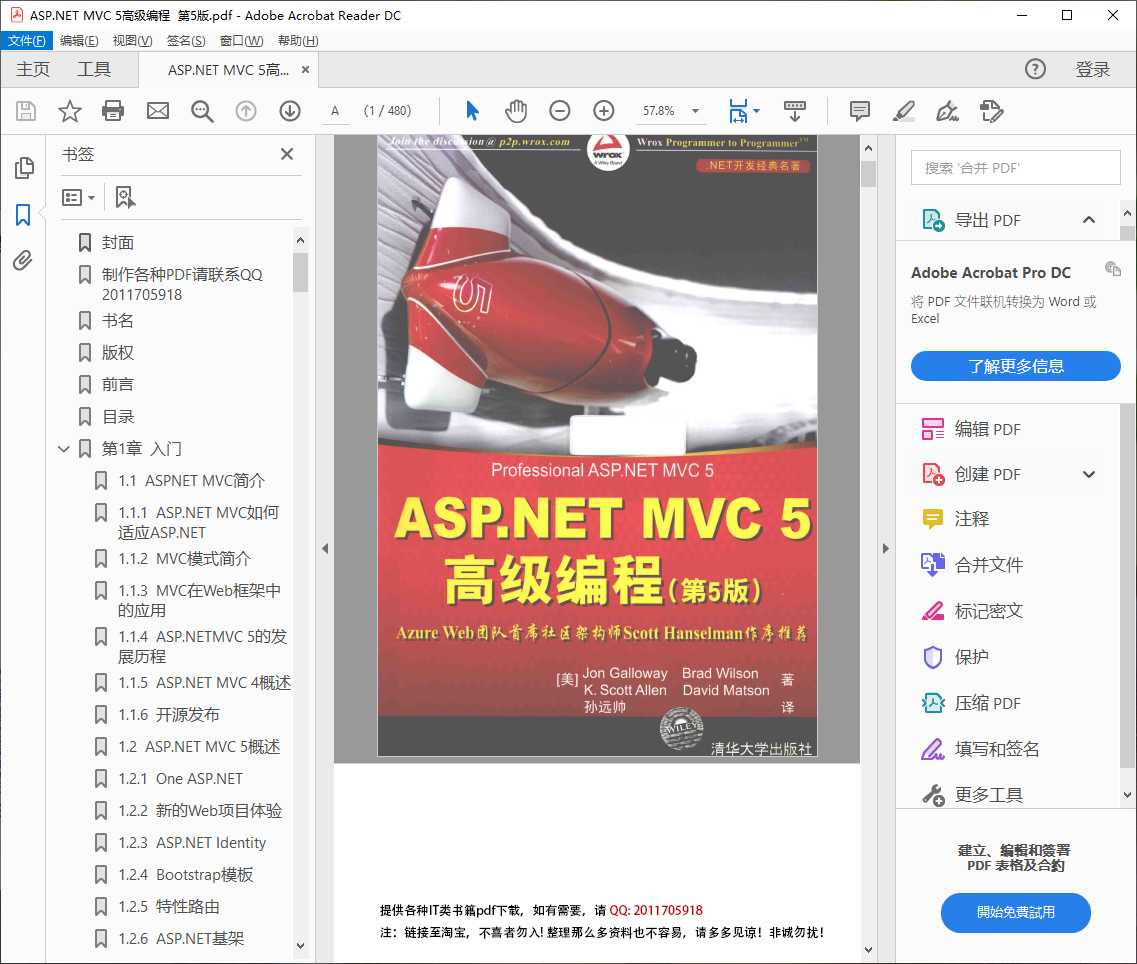Image resolution: width=1137 pixels, height=964 pixels.
Task: Zoom in with the plus icon
Action: point(603,111)
